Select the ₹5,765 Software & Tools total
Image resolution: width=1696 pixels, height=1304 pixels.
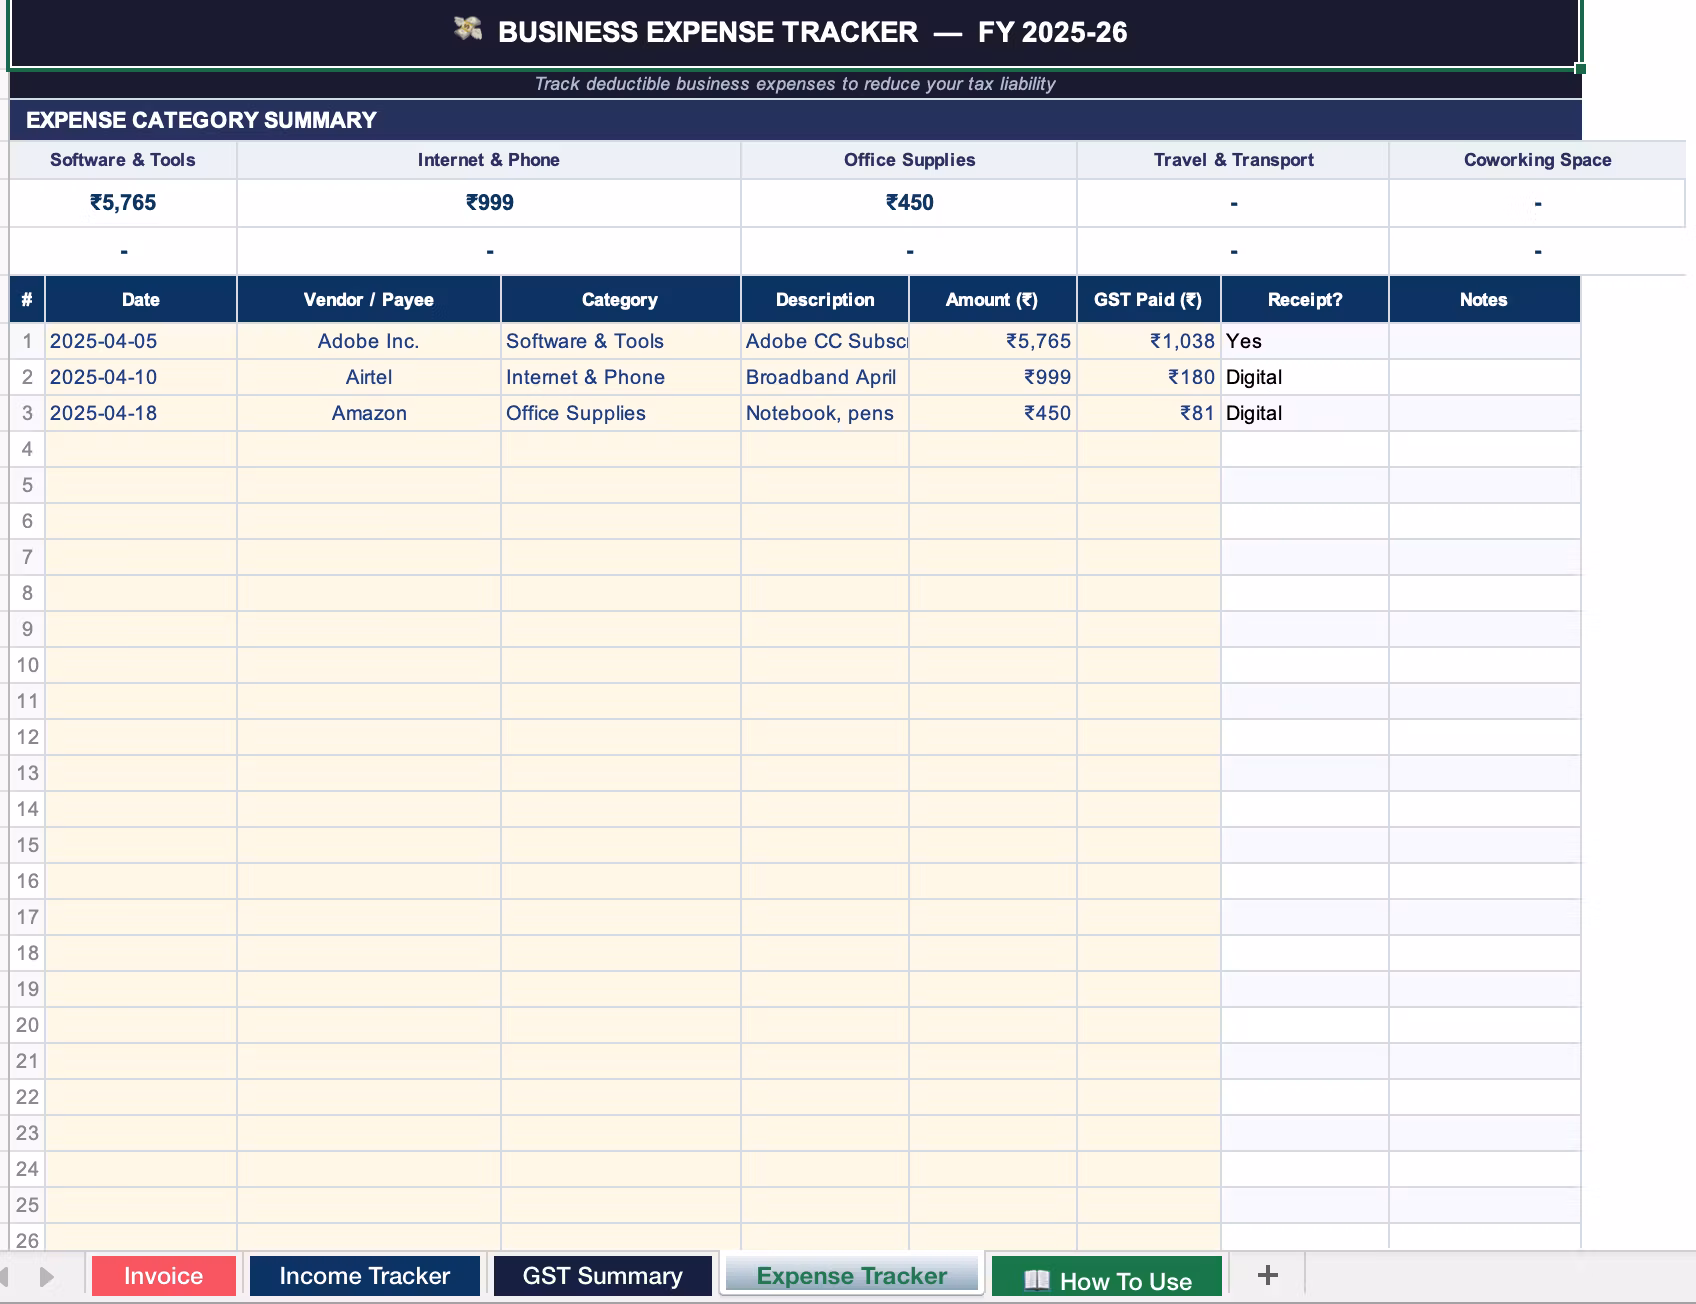point(123,203)
